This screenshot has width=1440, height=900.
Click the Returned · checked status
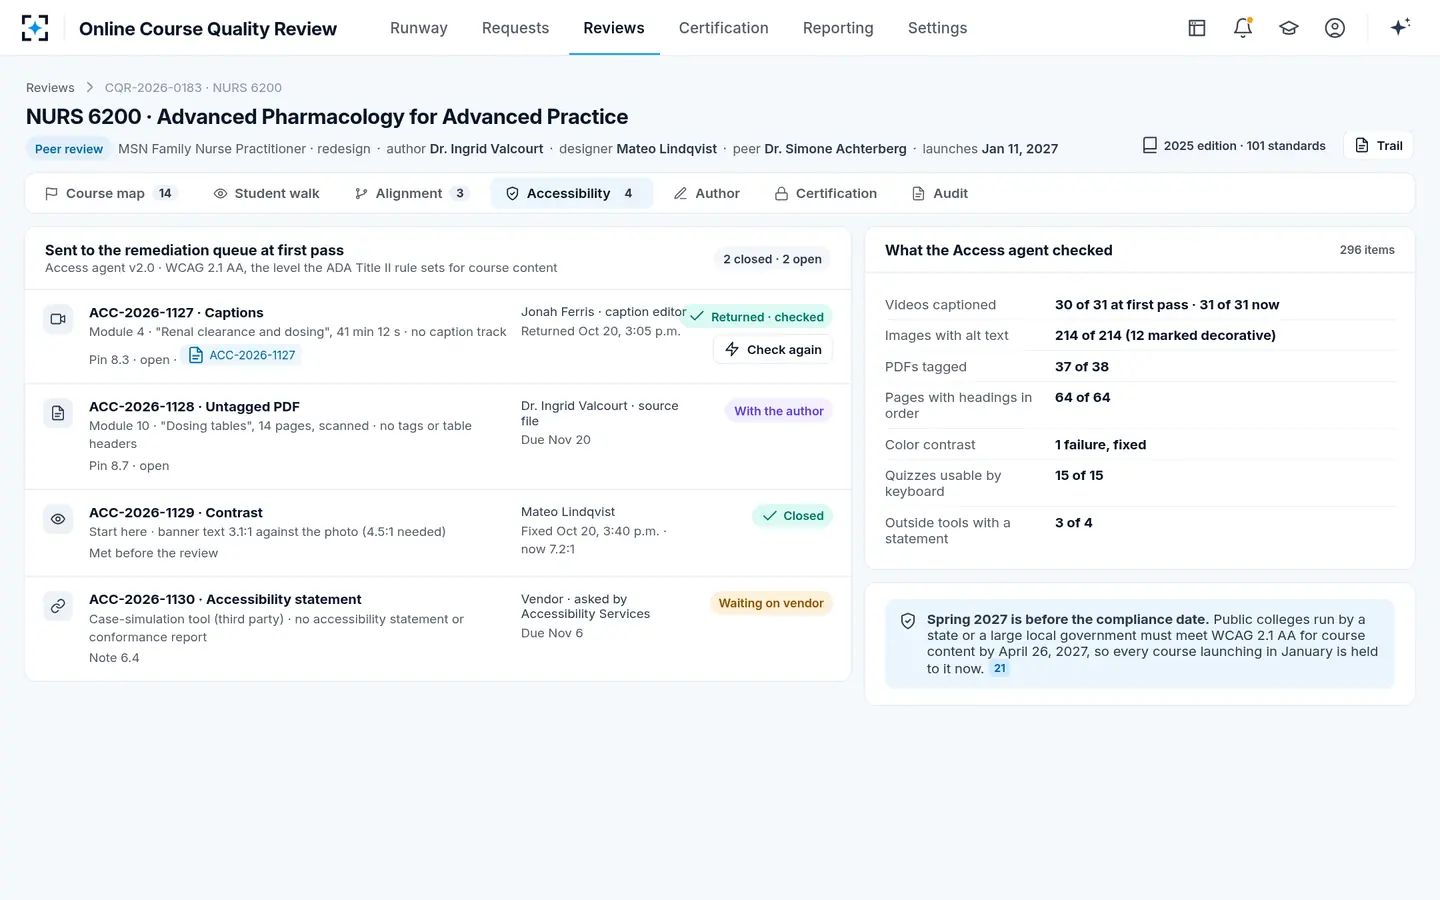[x=759, y=317]
